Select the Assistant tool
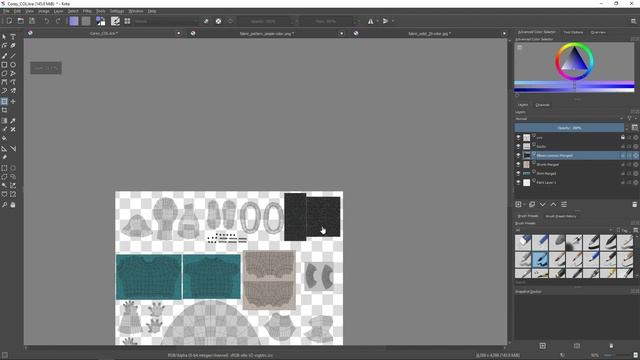This screenshot has height=360, width=640. [4, 149]
